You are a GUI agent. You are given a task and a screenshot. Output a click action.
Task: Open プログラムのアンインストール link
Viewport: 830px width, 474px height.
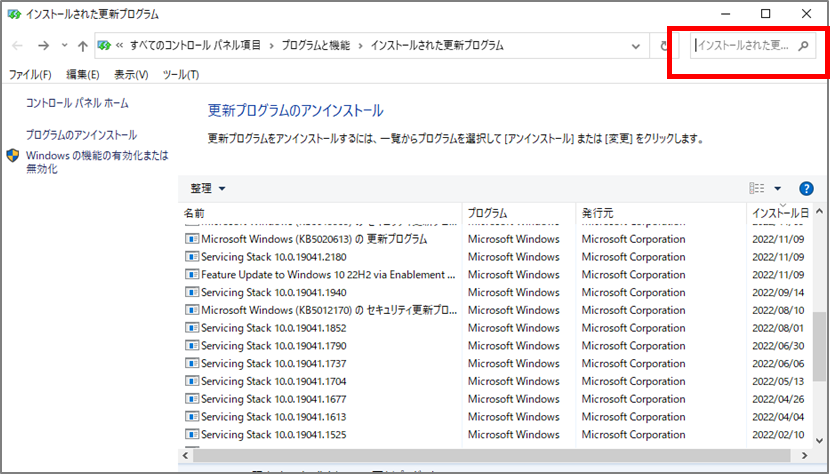pyautogui.click(x=82, y=135)
